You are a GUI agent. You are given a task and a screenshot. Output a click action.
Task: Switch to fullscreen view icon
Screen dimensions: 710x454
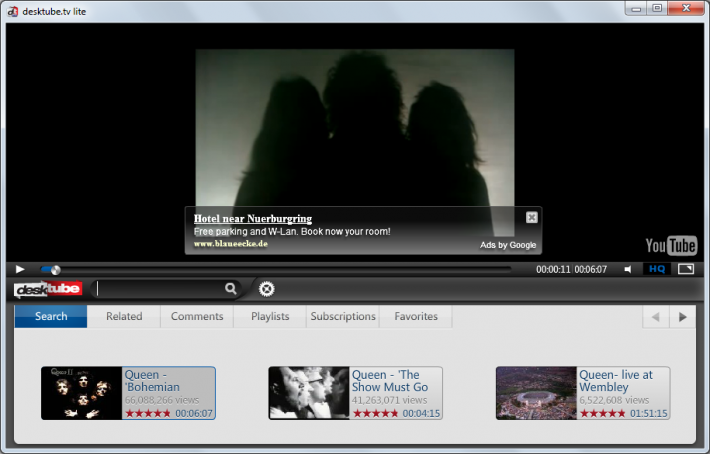(x=686, y=269)
